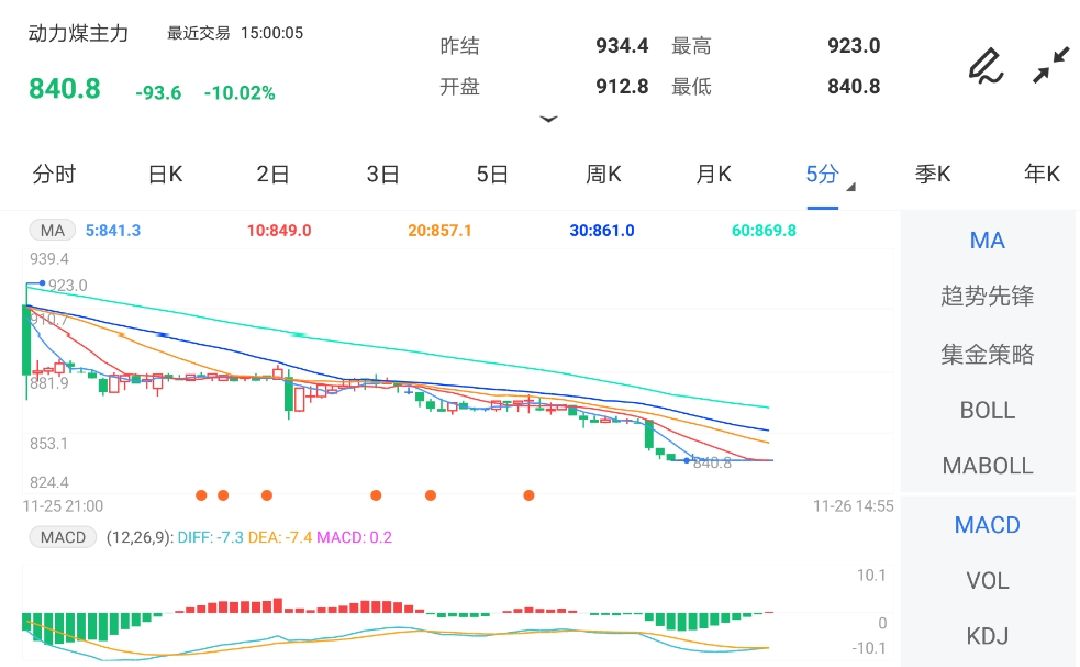Select the 集金策略 indicator
Image resolution: width=1080 pixels, height=667 pixels.
click(x=987, y=354)
